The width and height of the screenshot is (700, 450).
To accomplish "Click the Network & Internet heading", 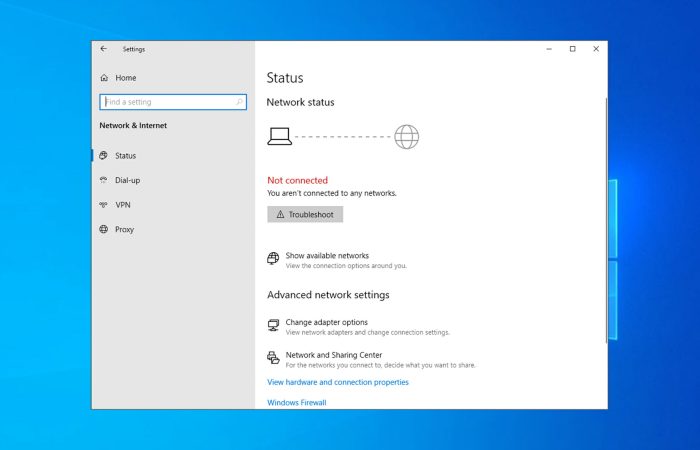I will pos(133,125).
